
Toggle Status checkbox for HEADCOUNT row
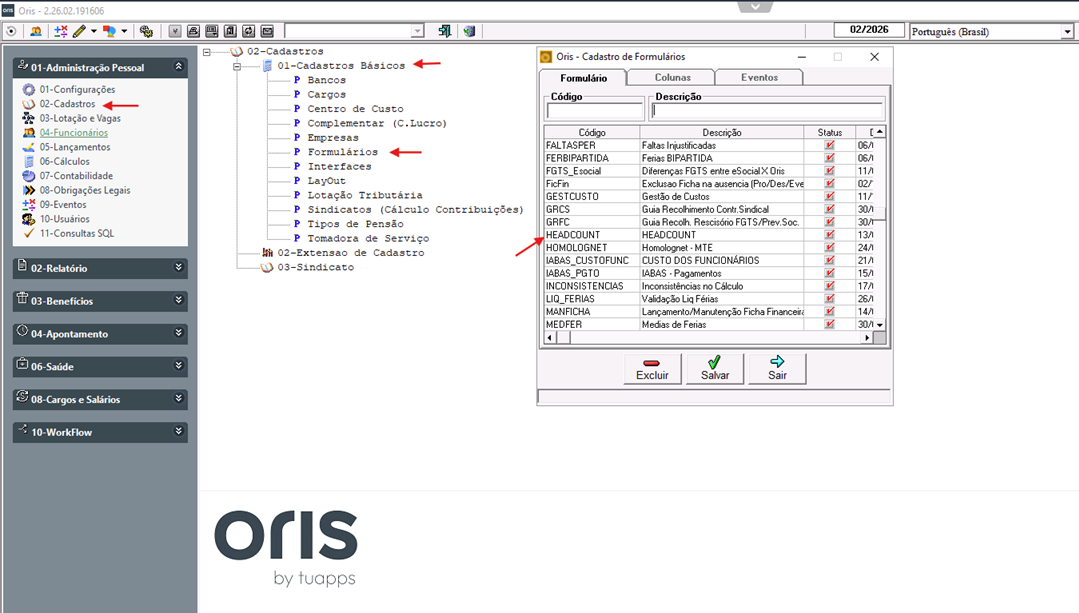coord(829,235)
